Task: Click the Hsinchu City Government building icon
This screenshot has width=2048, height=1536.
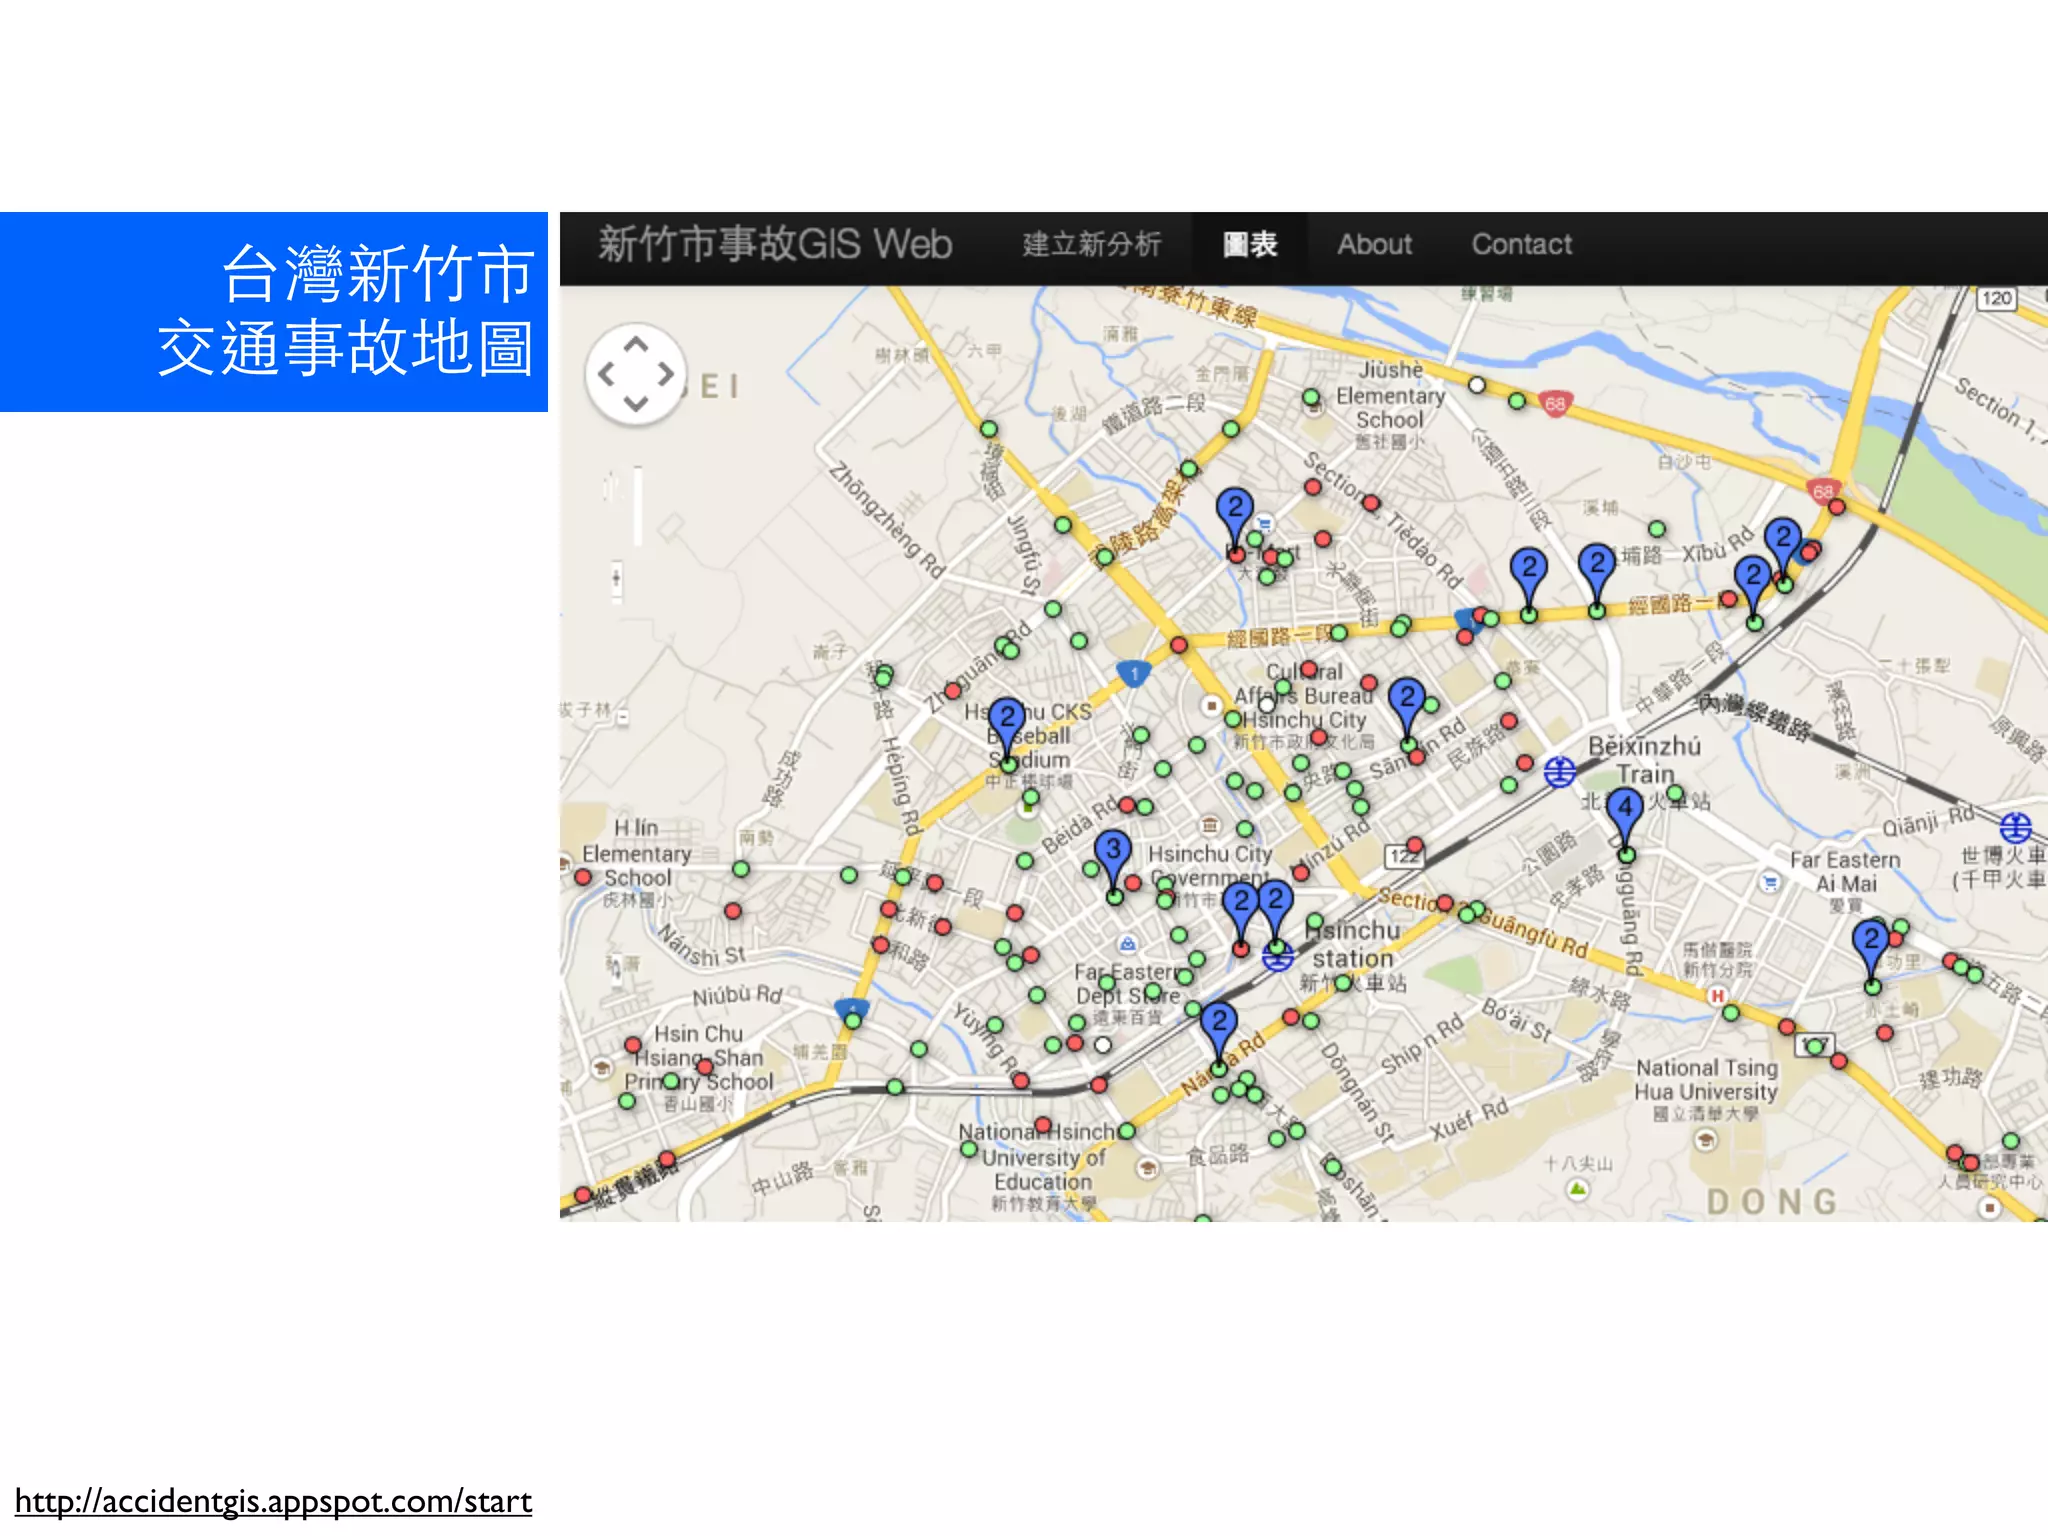Action: tap(1210, 825)
